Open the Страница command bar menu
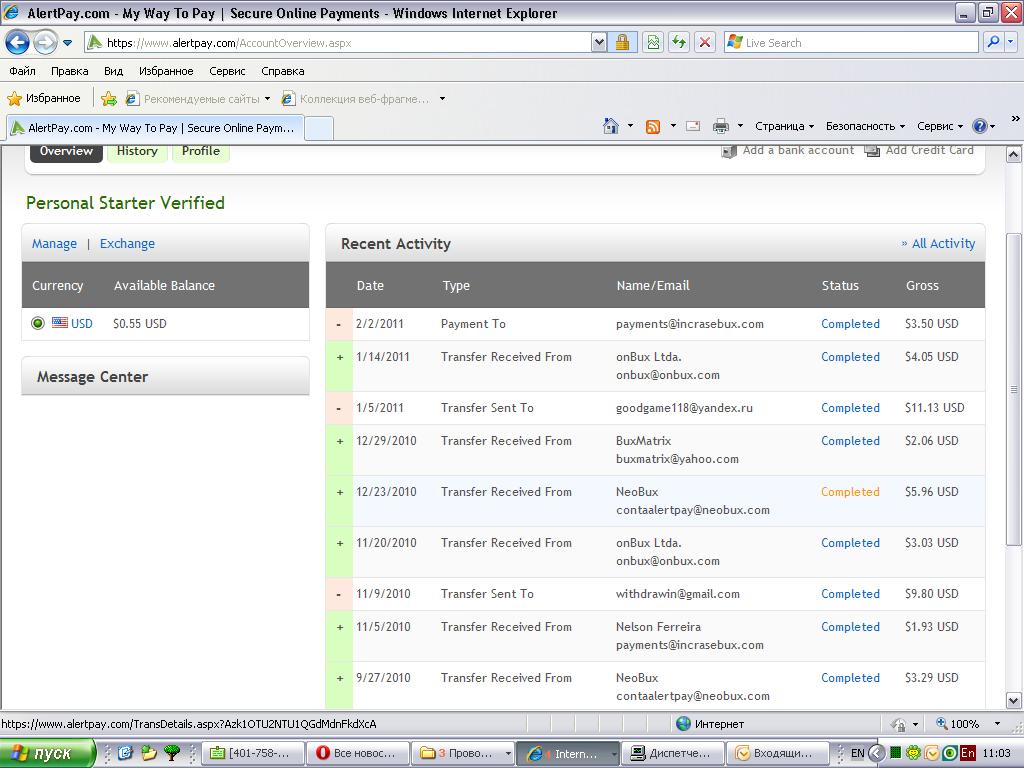 pos(784,126)
